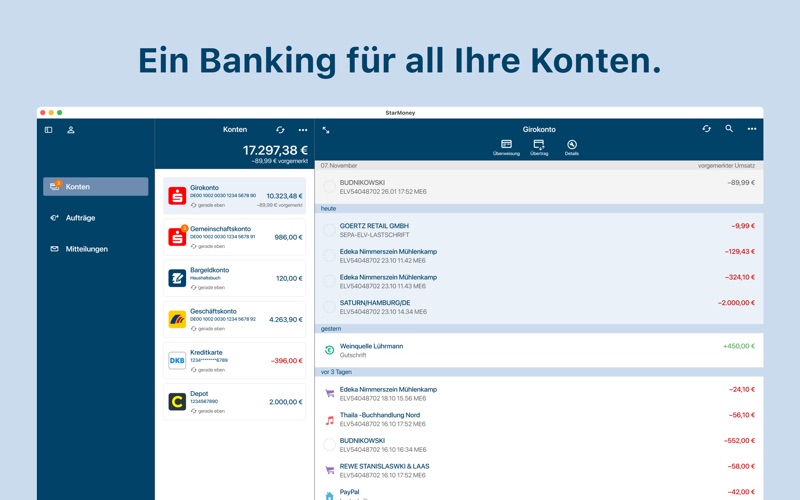The image size is (800, 500).
Task: Click the Postbank logo of Geschäftskonto
Action: click(177, 319)
